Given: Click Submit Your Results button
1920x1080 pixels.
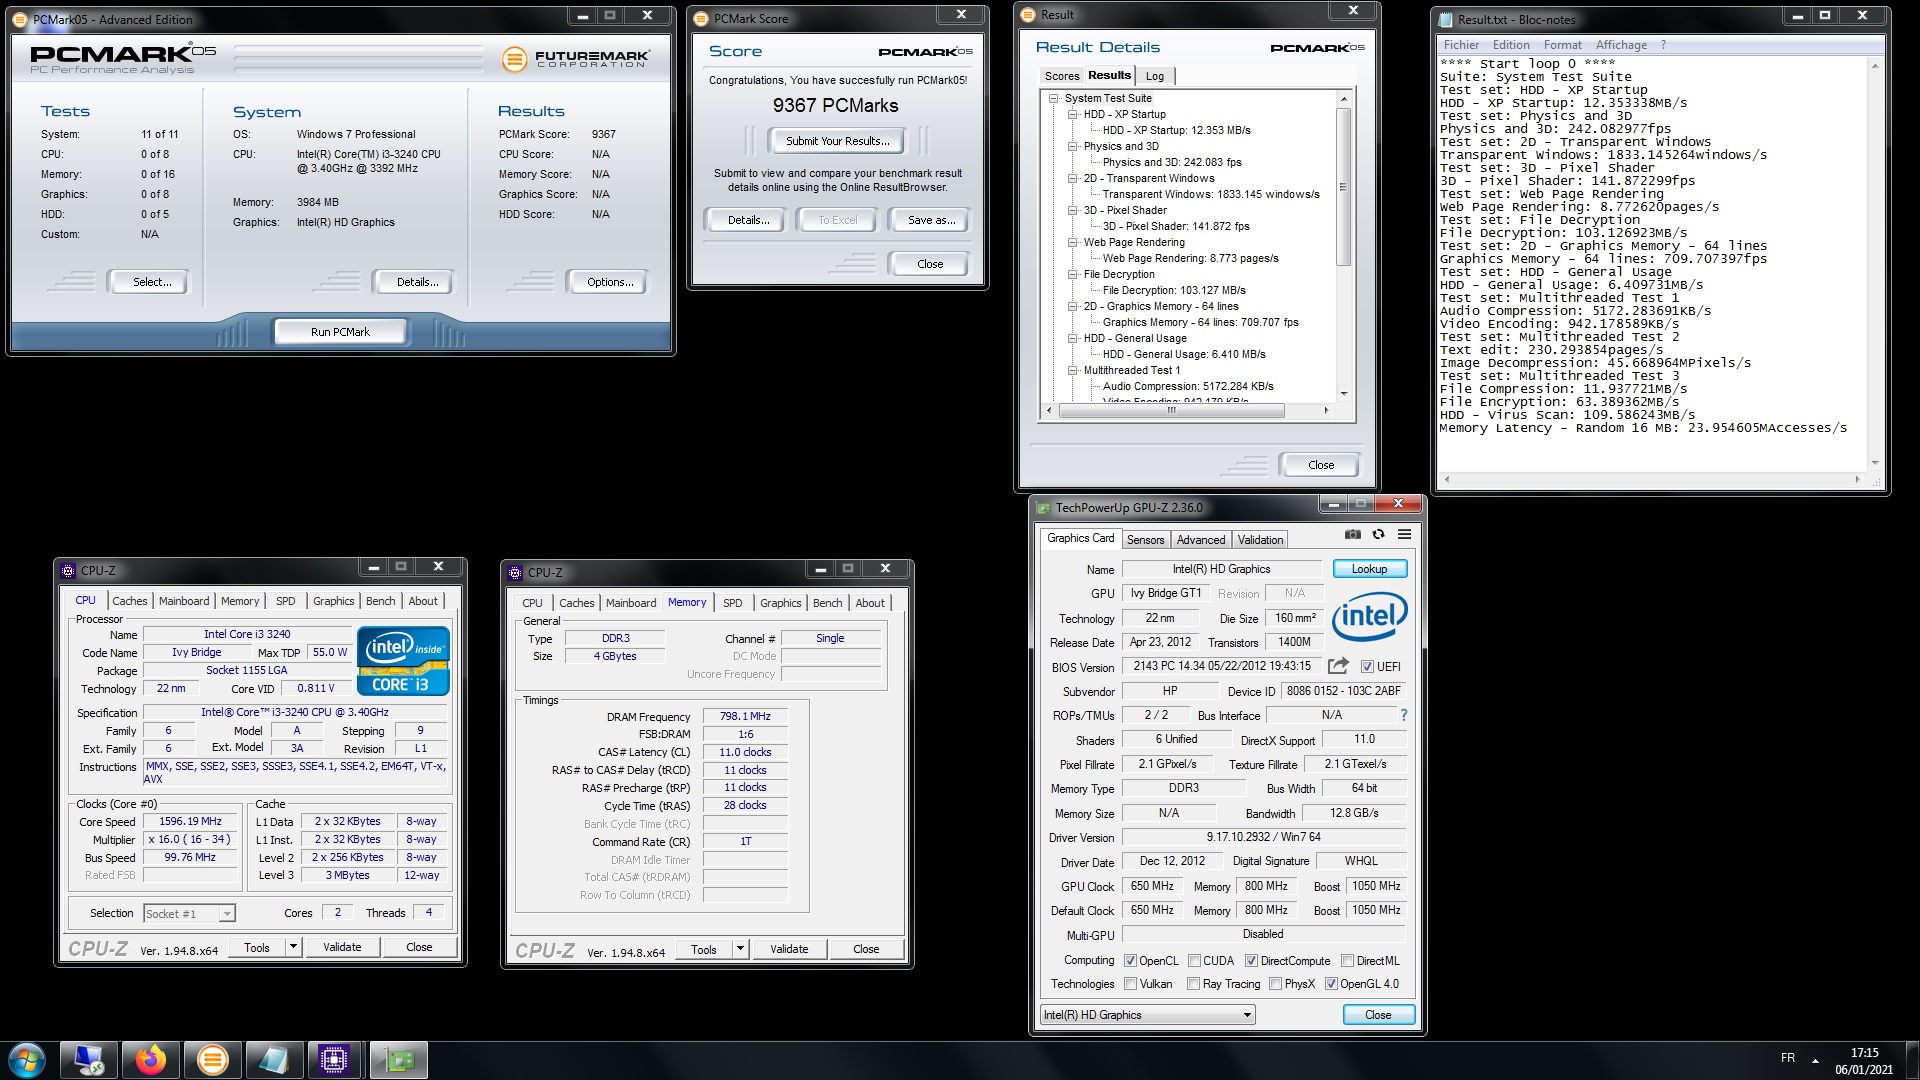Looking at the screenshot, I should (837, 141).
